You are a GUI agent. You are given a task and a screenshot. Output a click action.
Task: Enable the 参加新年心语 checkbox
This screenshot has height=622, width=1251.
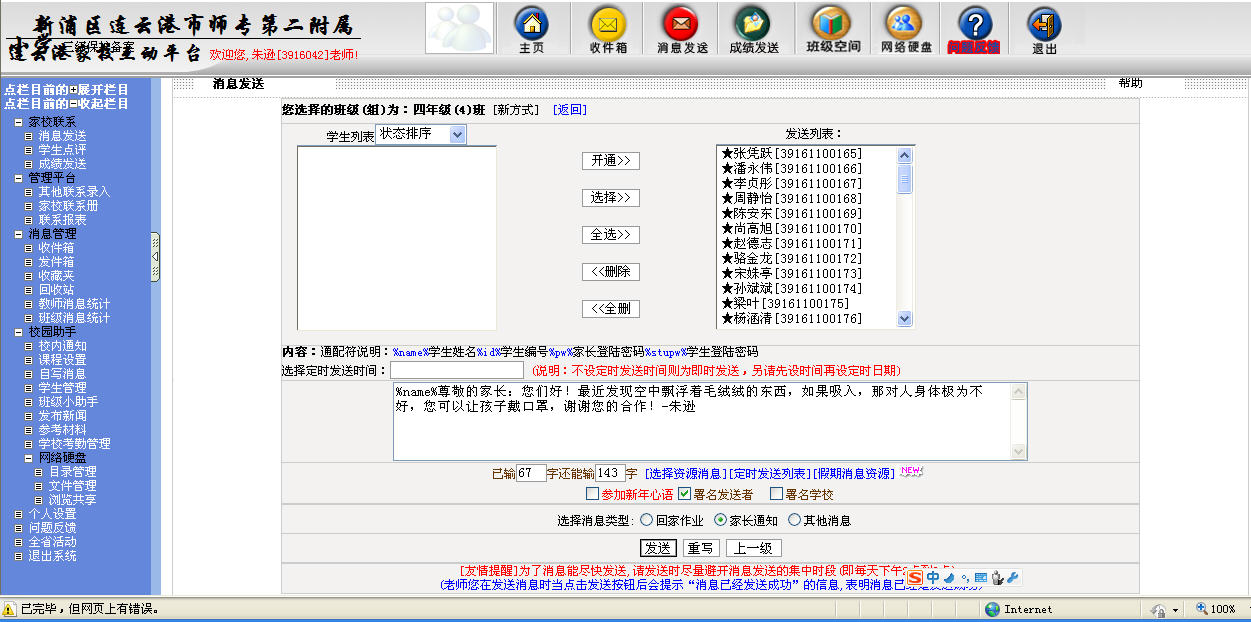(592, 494)
